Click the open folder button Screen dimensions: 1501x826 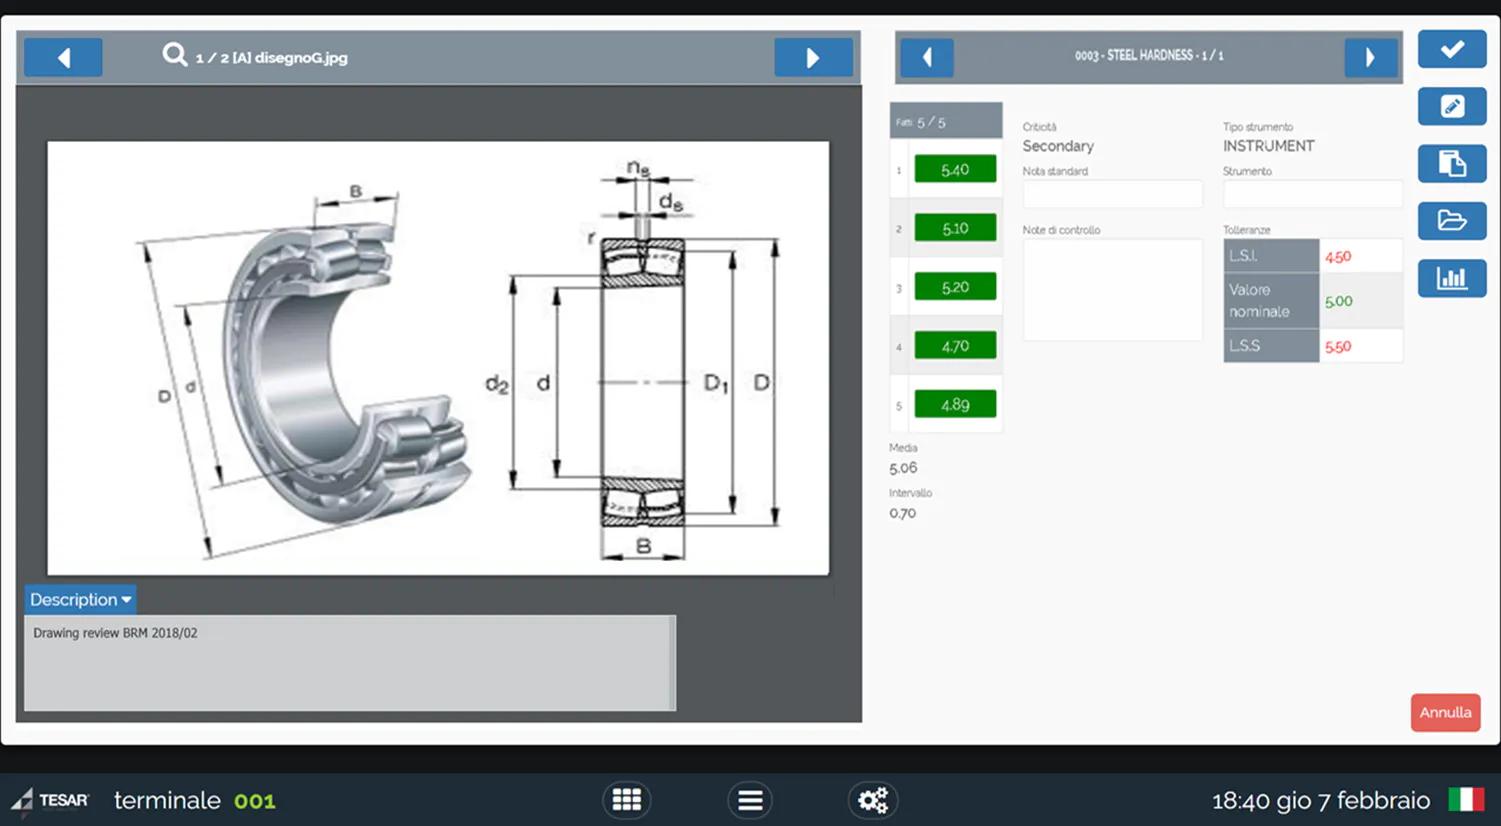pyautogui.click(x=1452, y=221)
